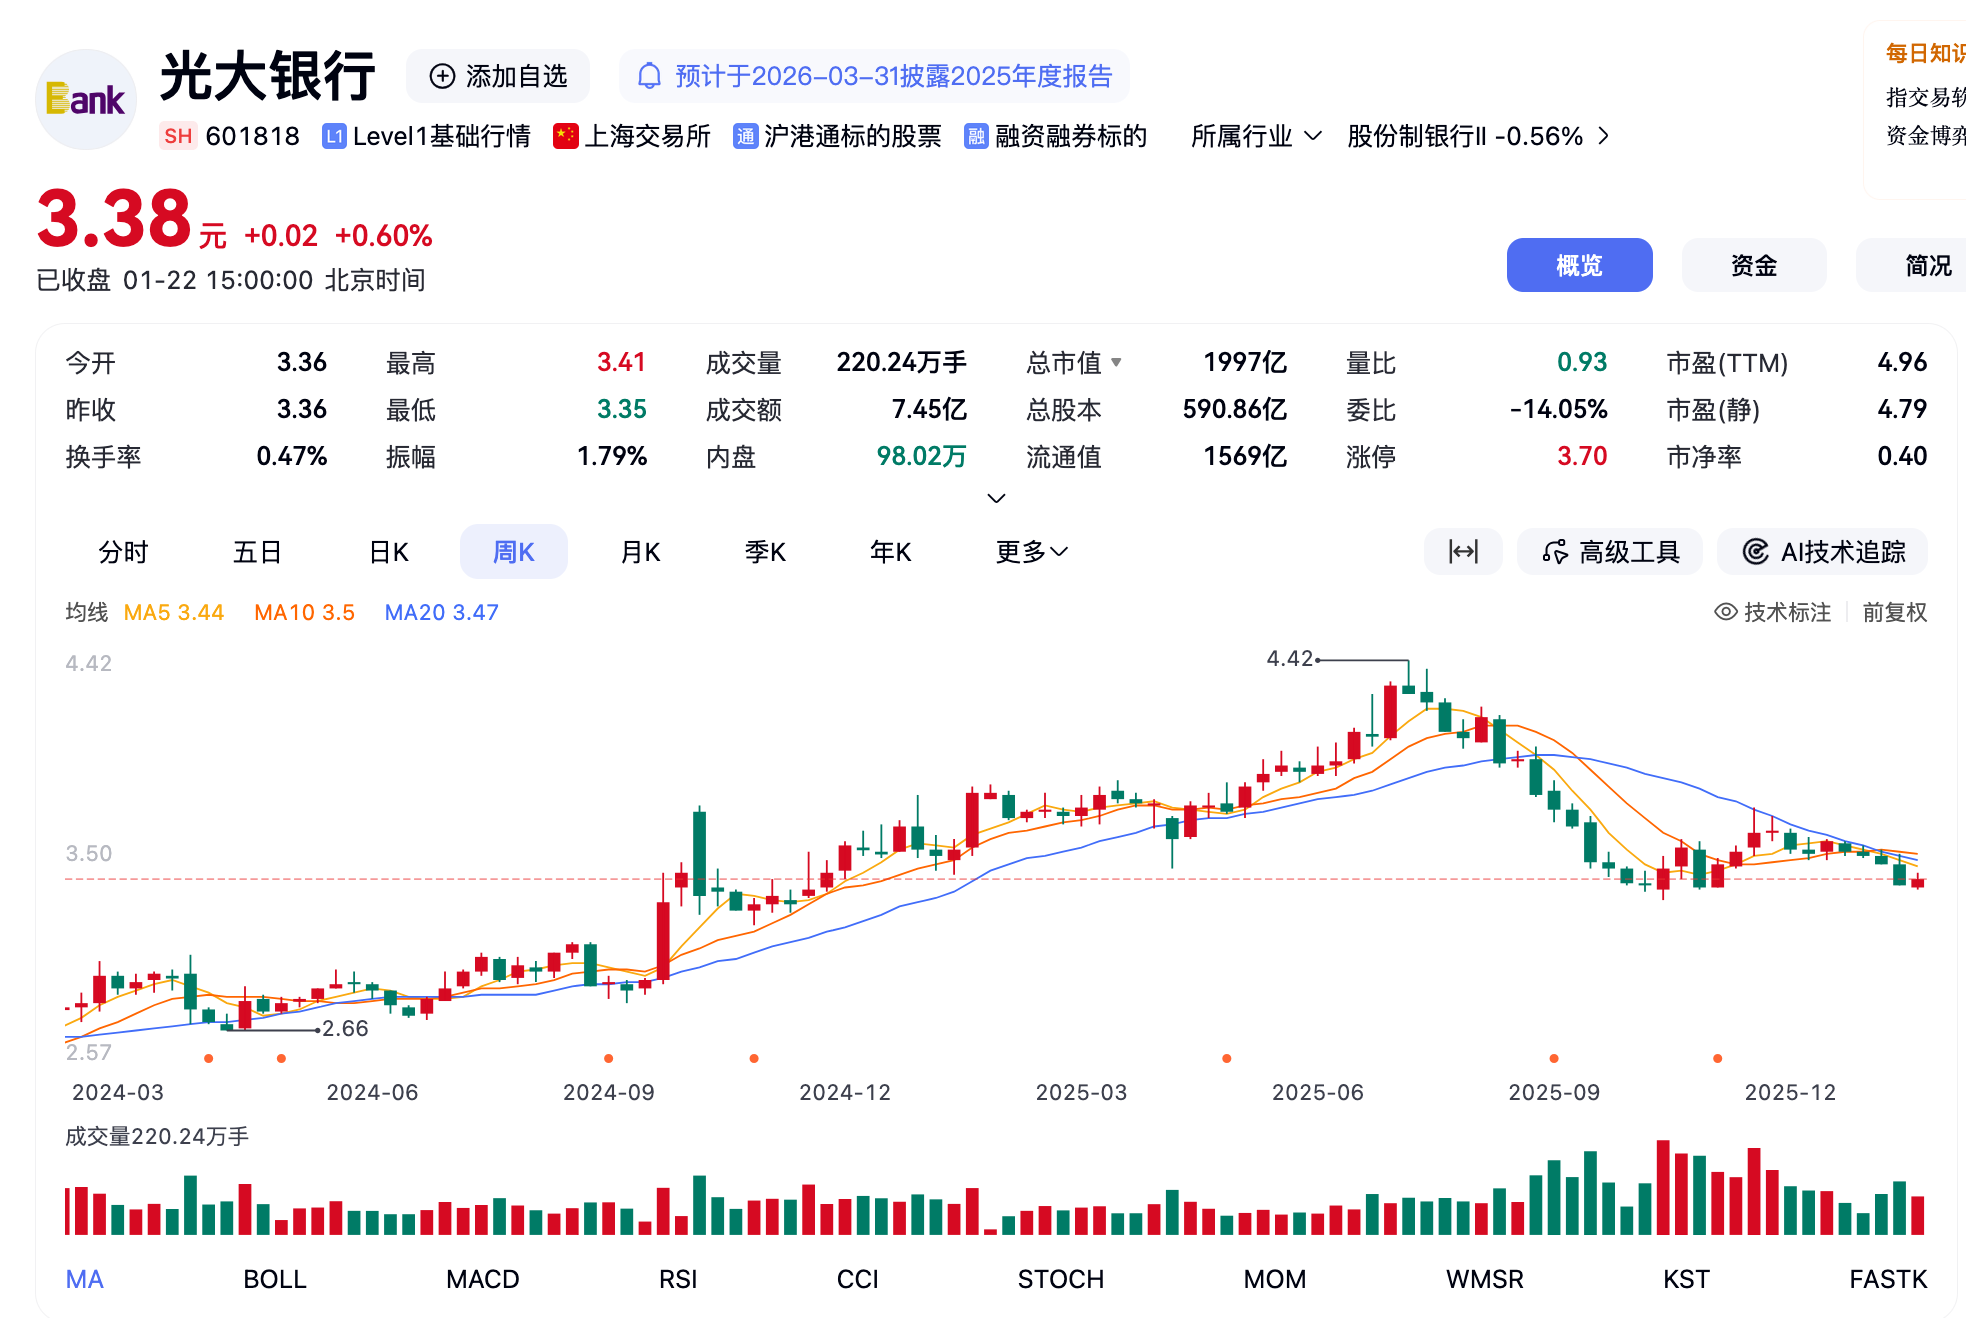Viewport: 1966px width, 1318px height.
Task: Select the MACD indicator at bottom
Action: (482, 1279)
